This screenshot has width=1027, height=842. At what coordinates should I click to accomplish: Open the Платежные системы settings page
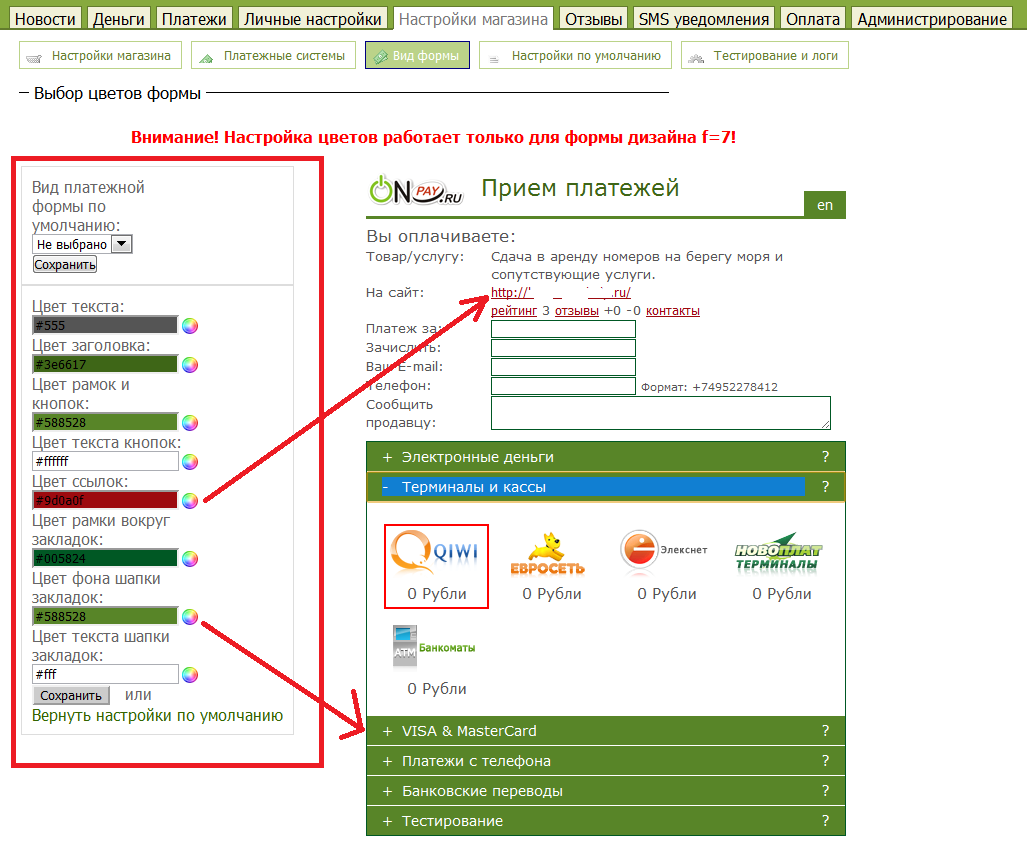273,56
